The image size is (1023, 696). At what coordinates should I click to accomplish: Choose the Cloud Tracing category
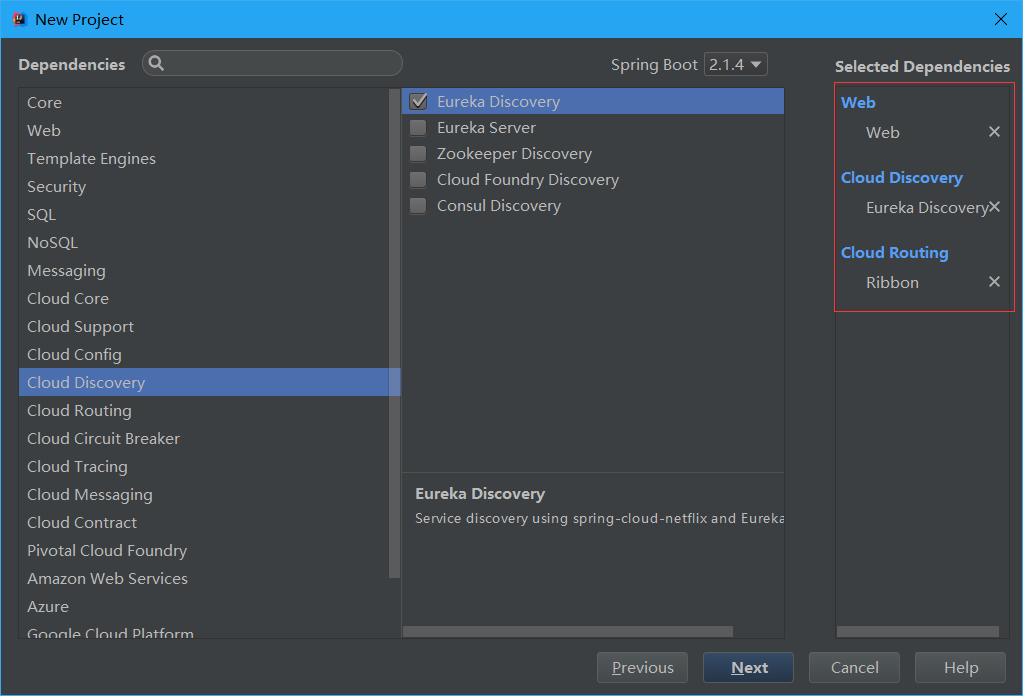(204, 466)
